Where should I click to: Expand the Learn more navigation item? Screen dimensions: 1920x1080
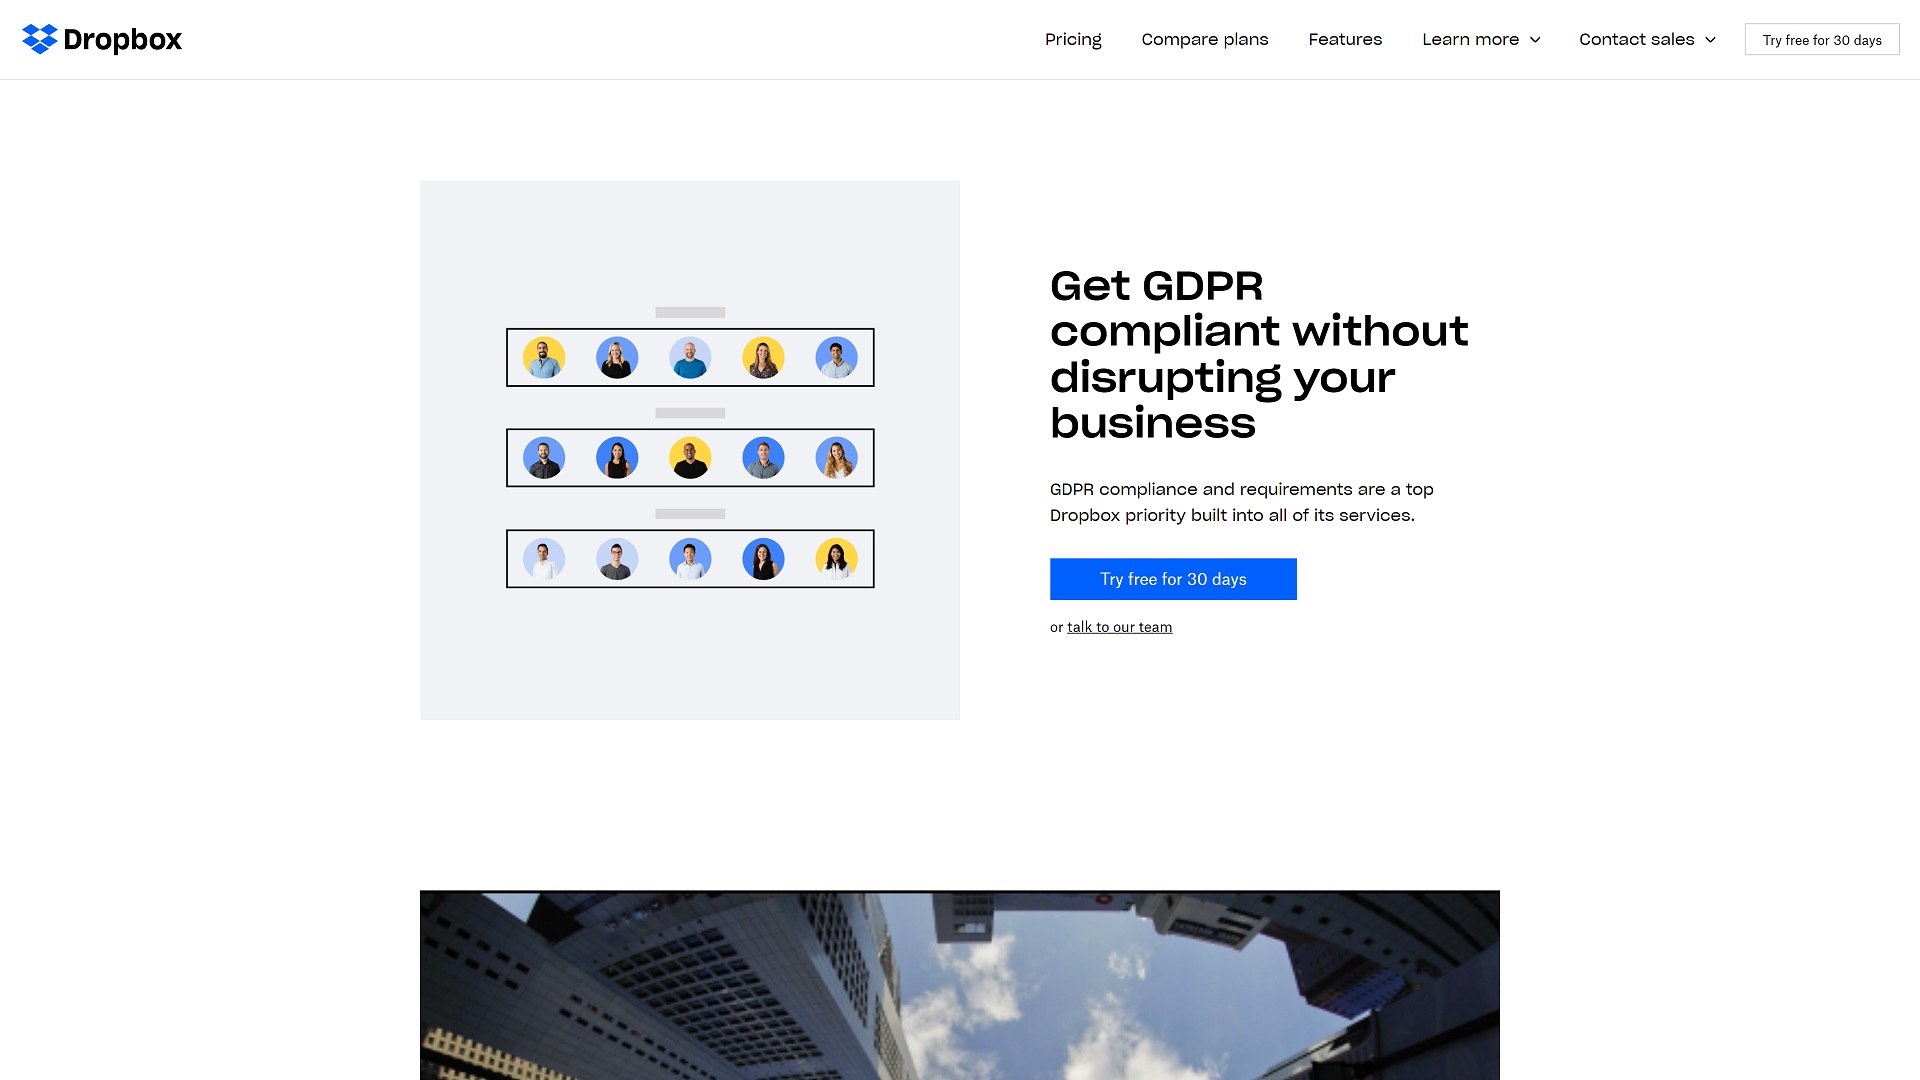pos(1481,40)
